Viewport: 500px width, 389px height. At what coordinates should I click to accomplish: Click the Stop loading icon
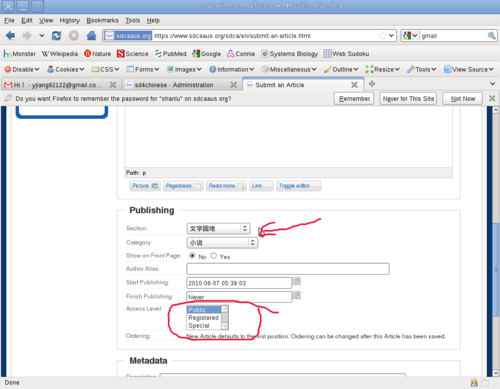[x=74, y=35]
